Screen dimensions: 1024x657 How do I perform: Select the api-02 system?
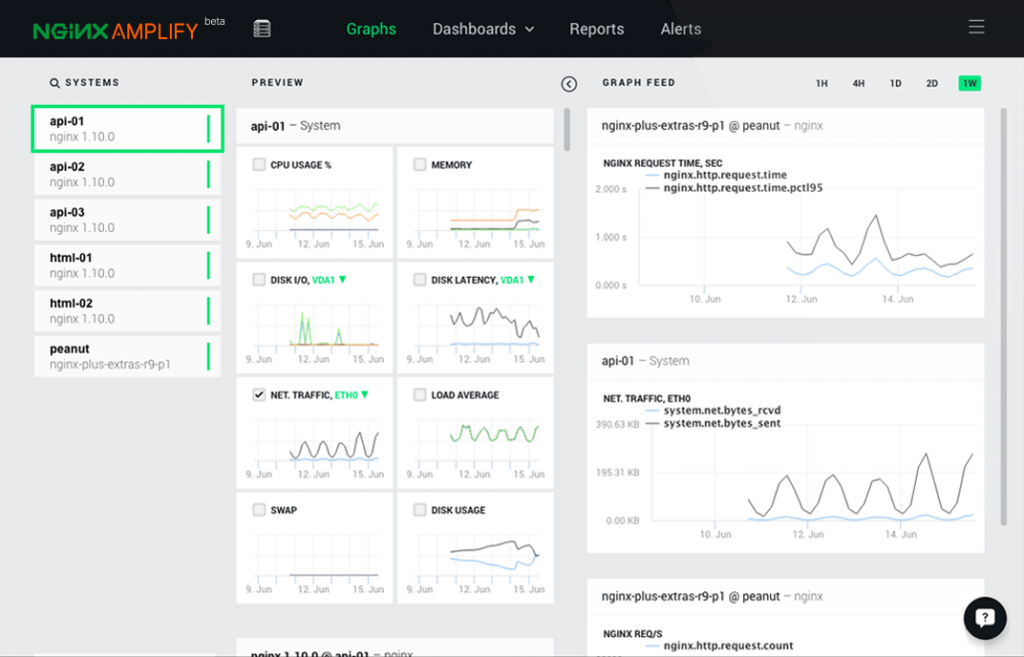(127, 174)
